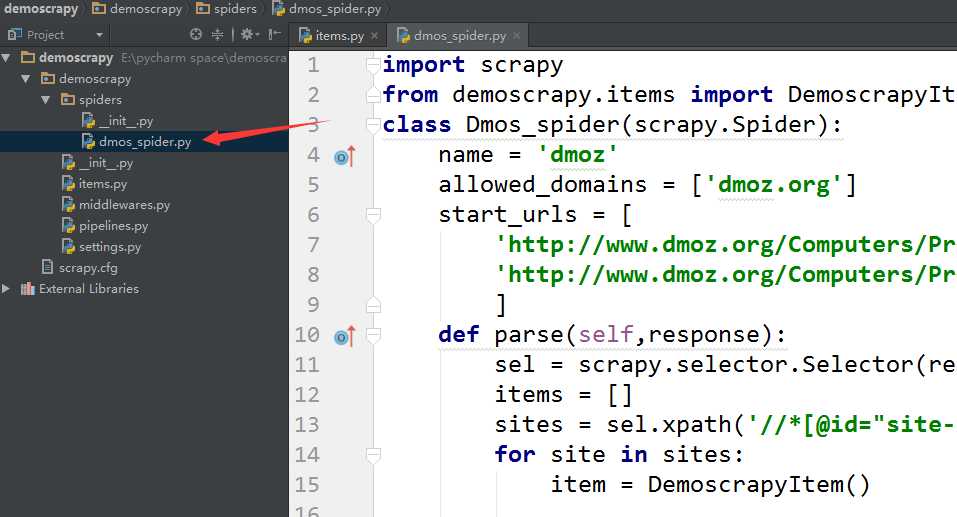Fold the parse method at line 10
Image resolution: width=957 pixels, height=517 pixels.
(x=373, y=335)
